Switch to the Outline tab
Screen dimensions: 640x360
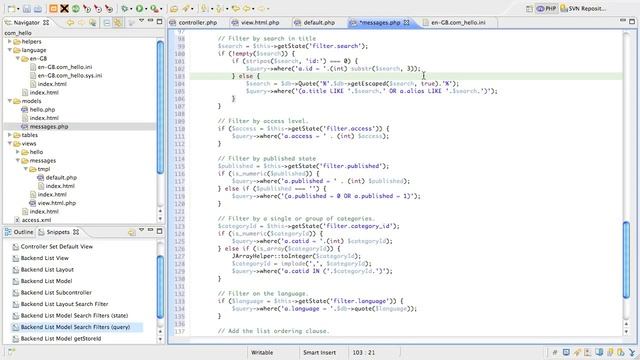(x=19, y=232)
